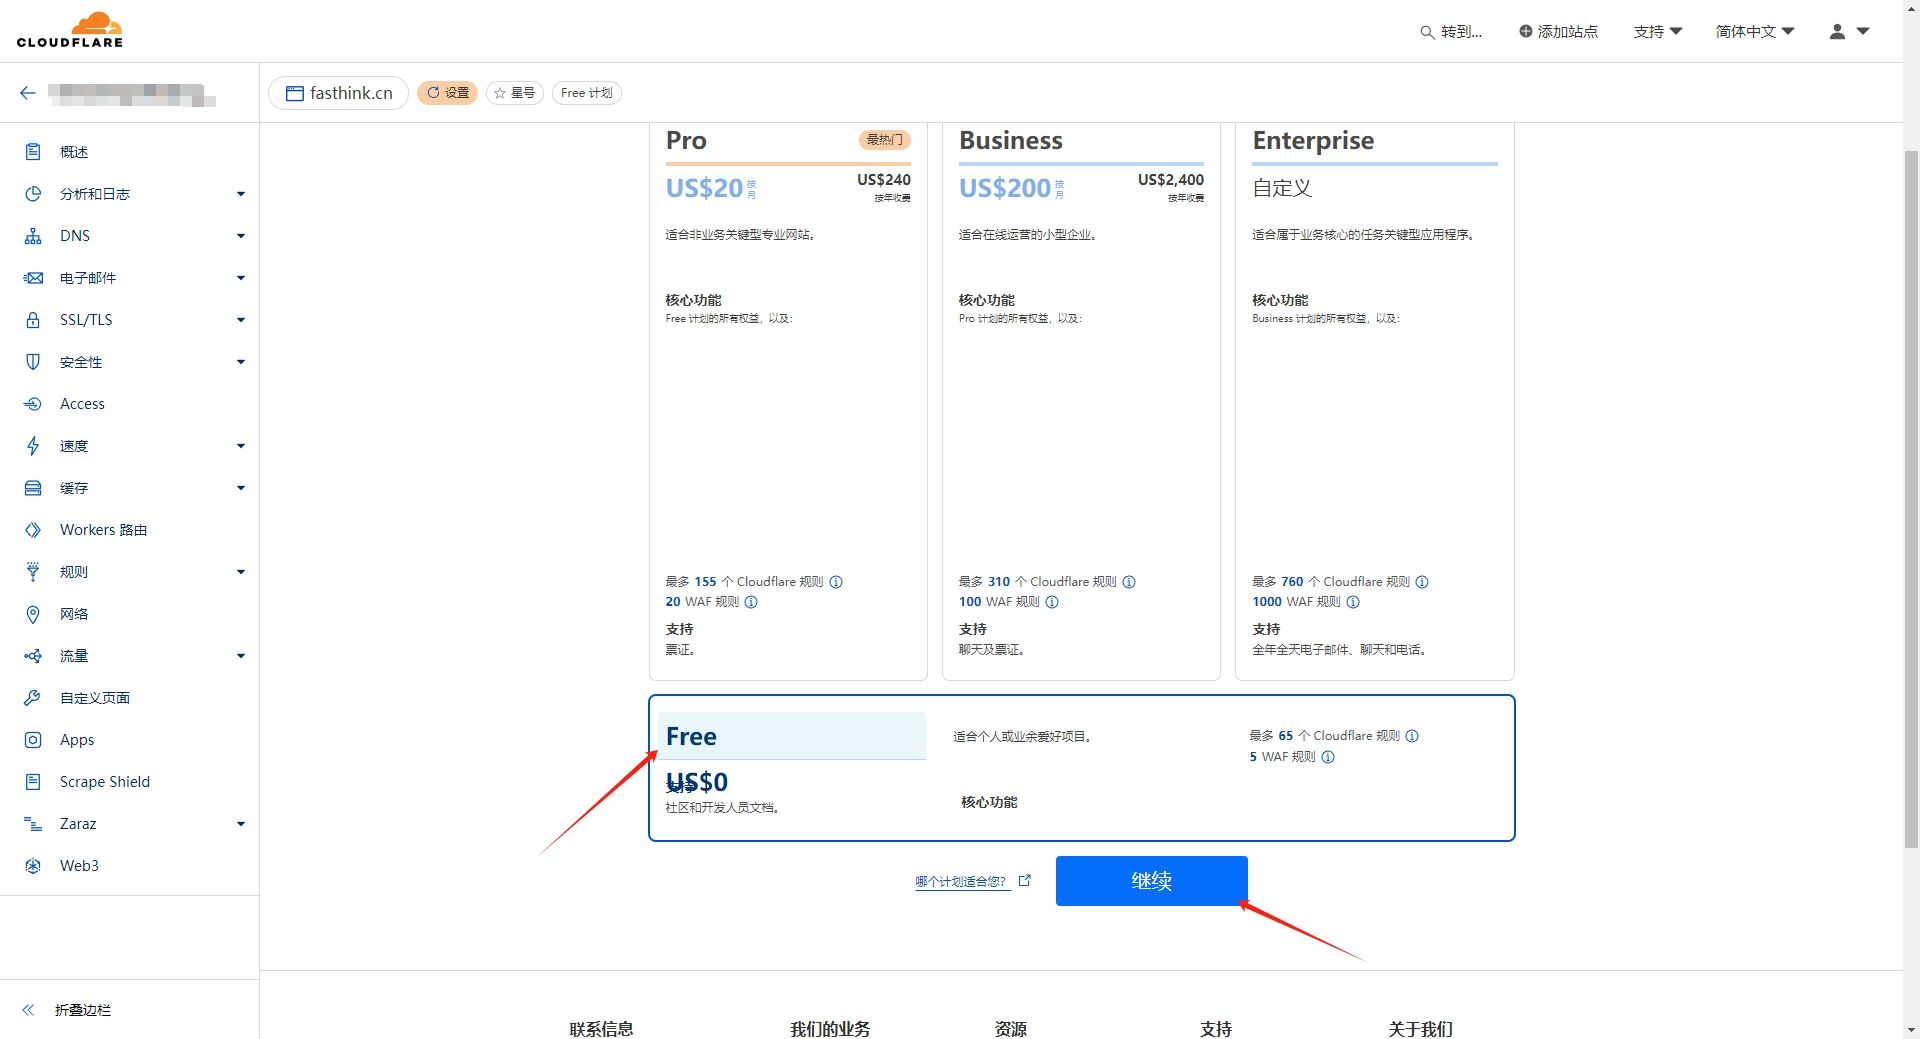The width and height of the screenshot is (1920, 1039).
Task: Expand the 流量 sidebar section
Action: tap(241, 656)
